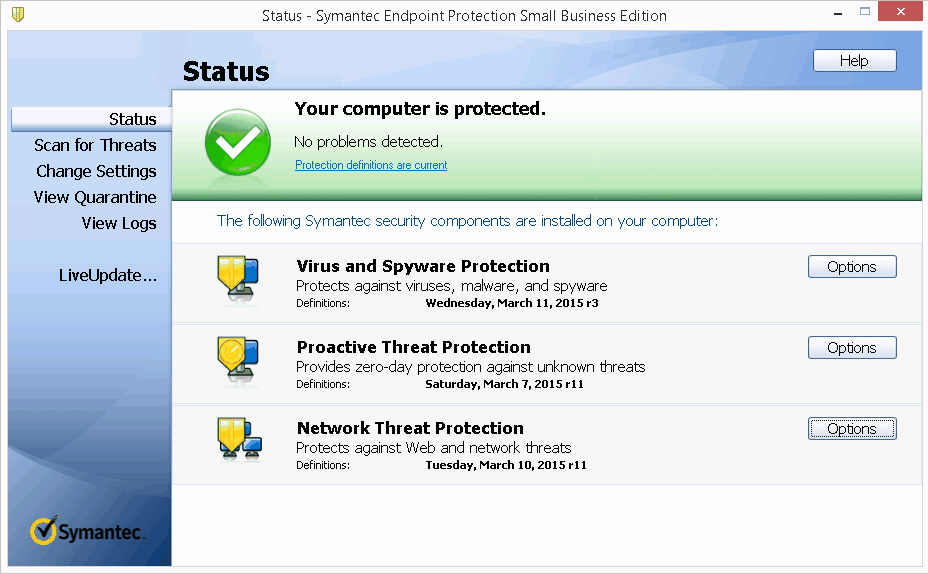
Task: Click the Virus and Spyware Protection heading
Action: coord(423,266)
